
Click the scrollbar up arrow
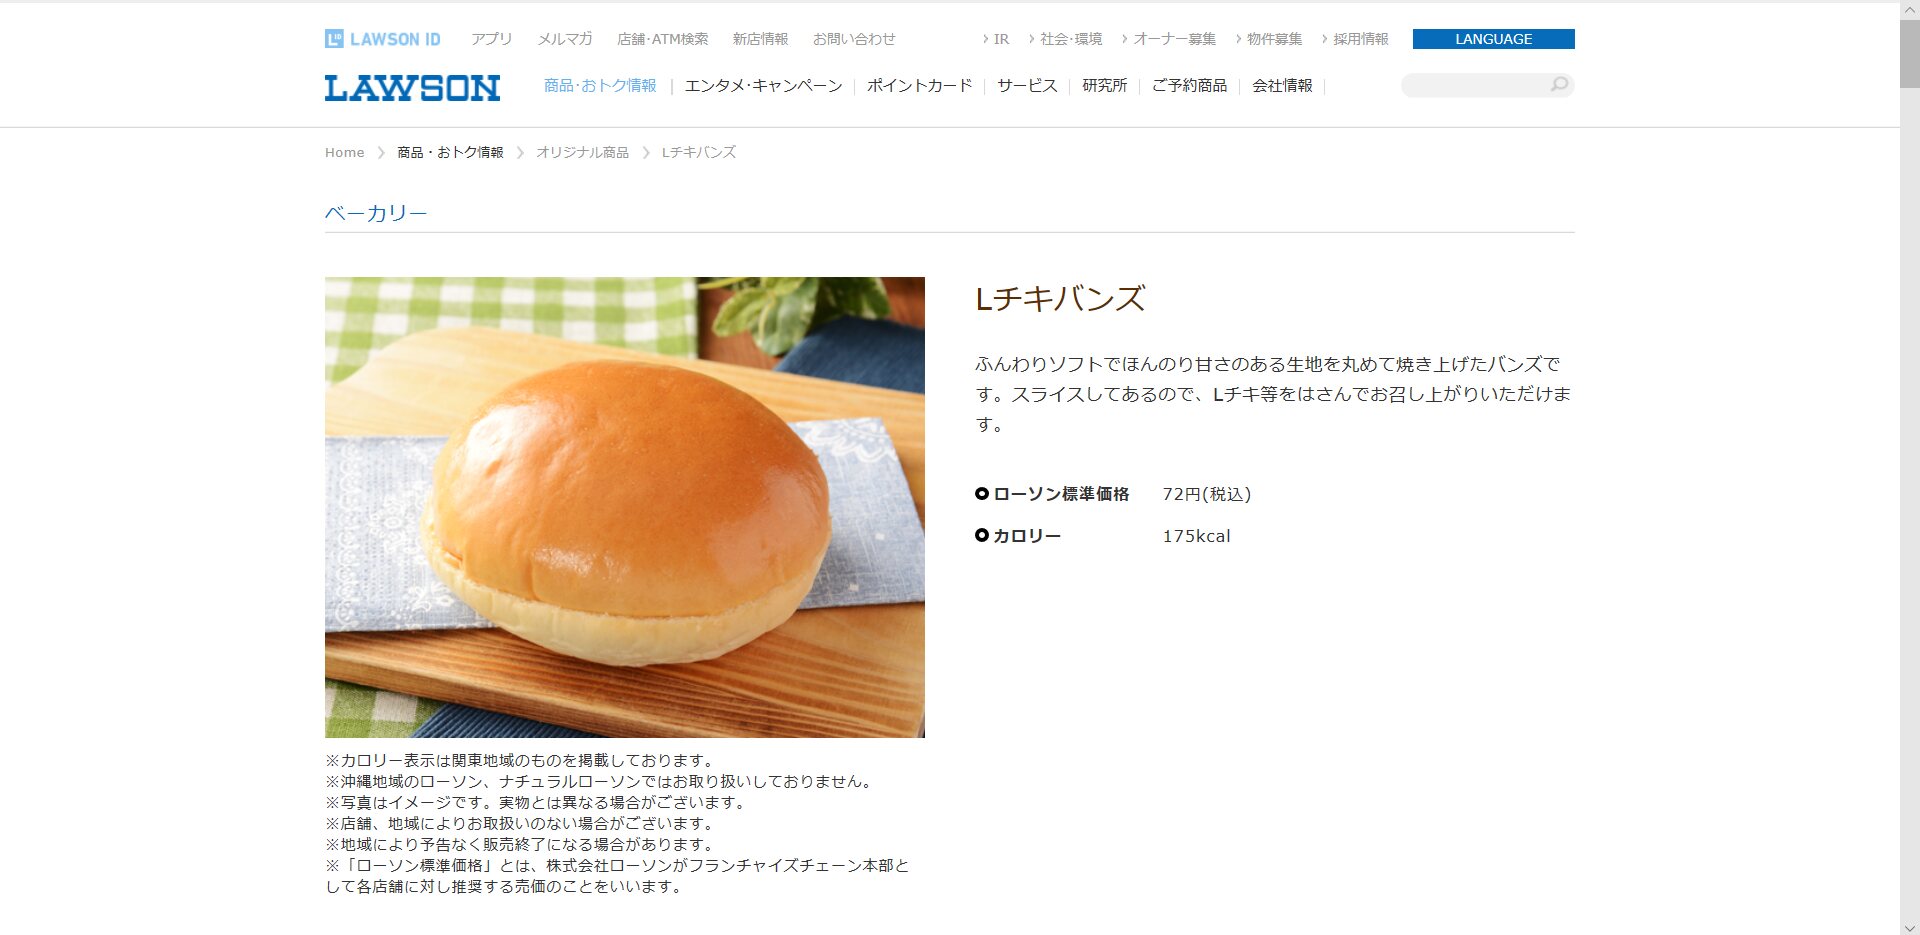pos(1909,9)
